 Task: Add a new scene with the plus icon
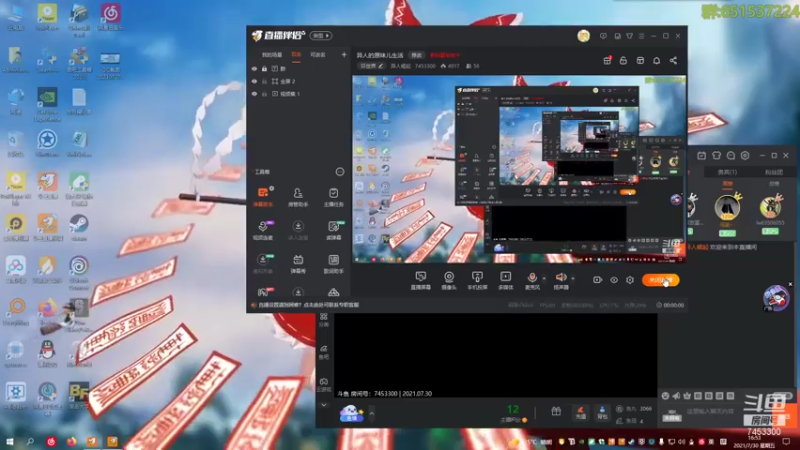344,55
